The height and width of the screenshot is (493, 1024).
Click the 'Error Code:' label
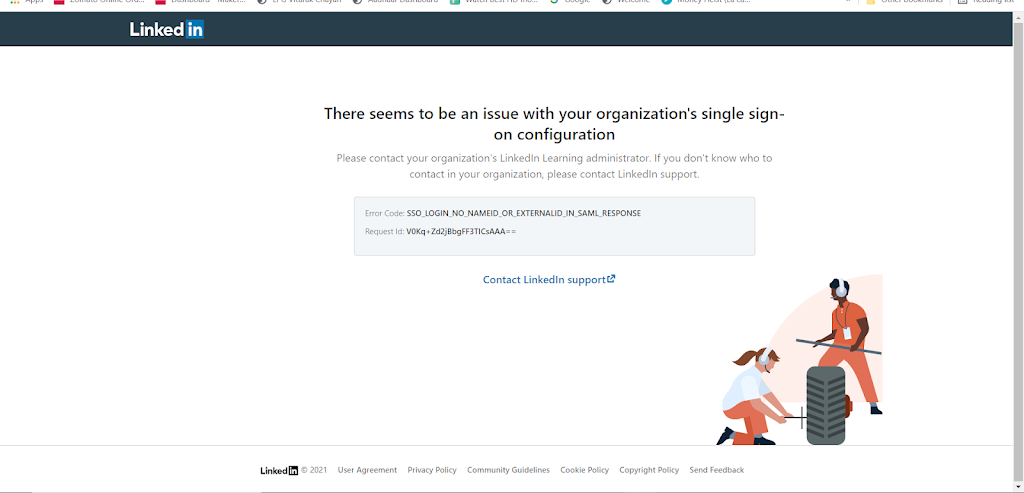point(385,214)
